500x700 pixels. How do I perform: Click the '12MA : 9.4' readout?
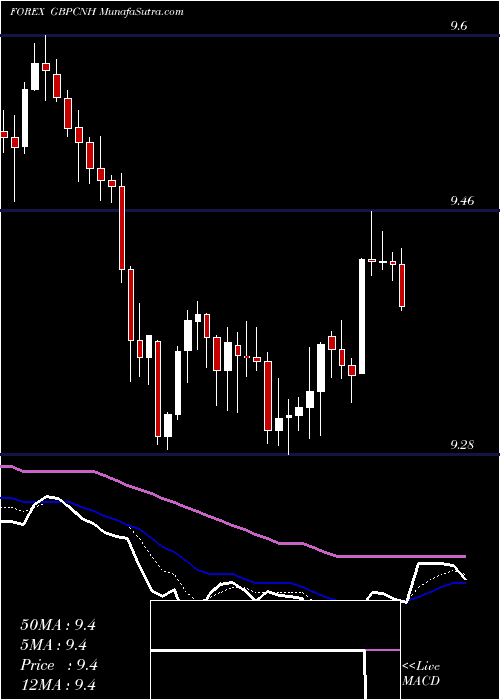pyautogui.click(x=58, y=685)
